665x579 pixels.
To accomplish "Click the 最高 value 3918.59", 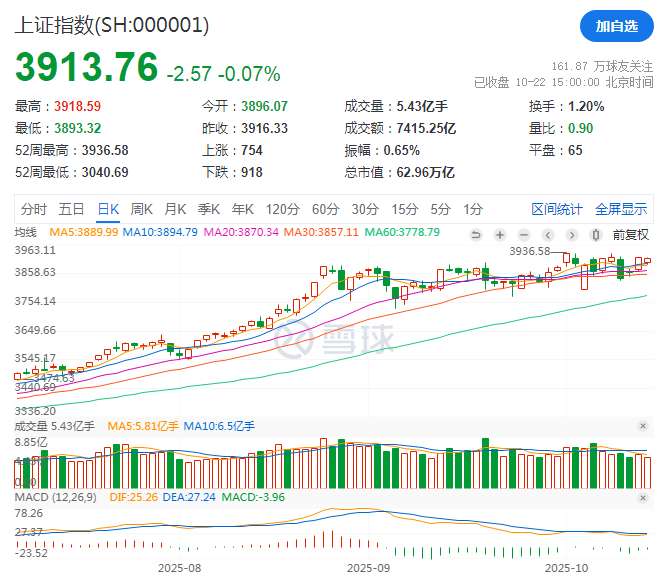I will (77, 106).
